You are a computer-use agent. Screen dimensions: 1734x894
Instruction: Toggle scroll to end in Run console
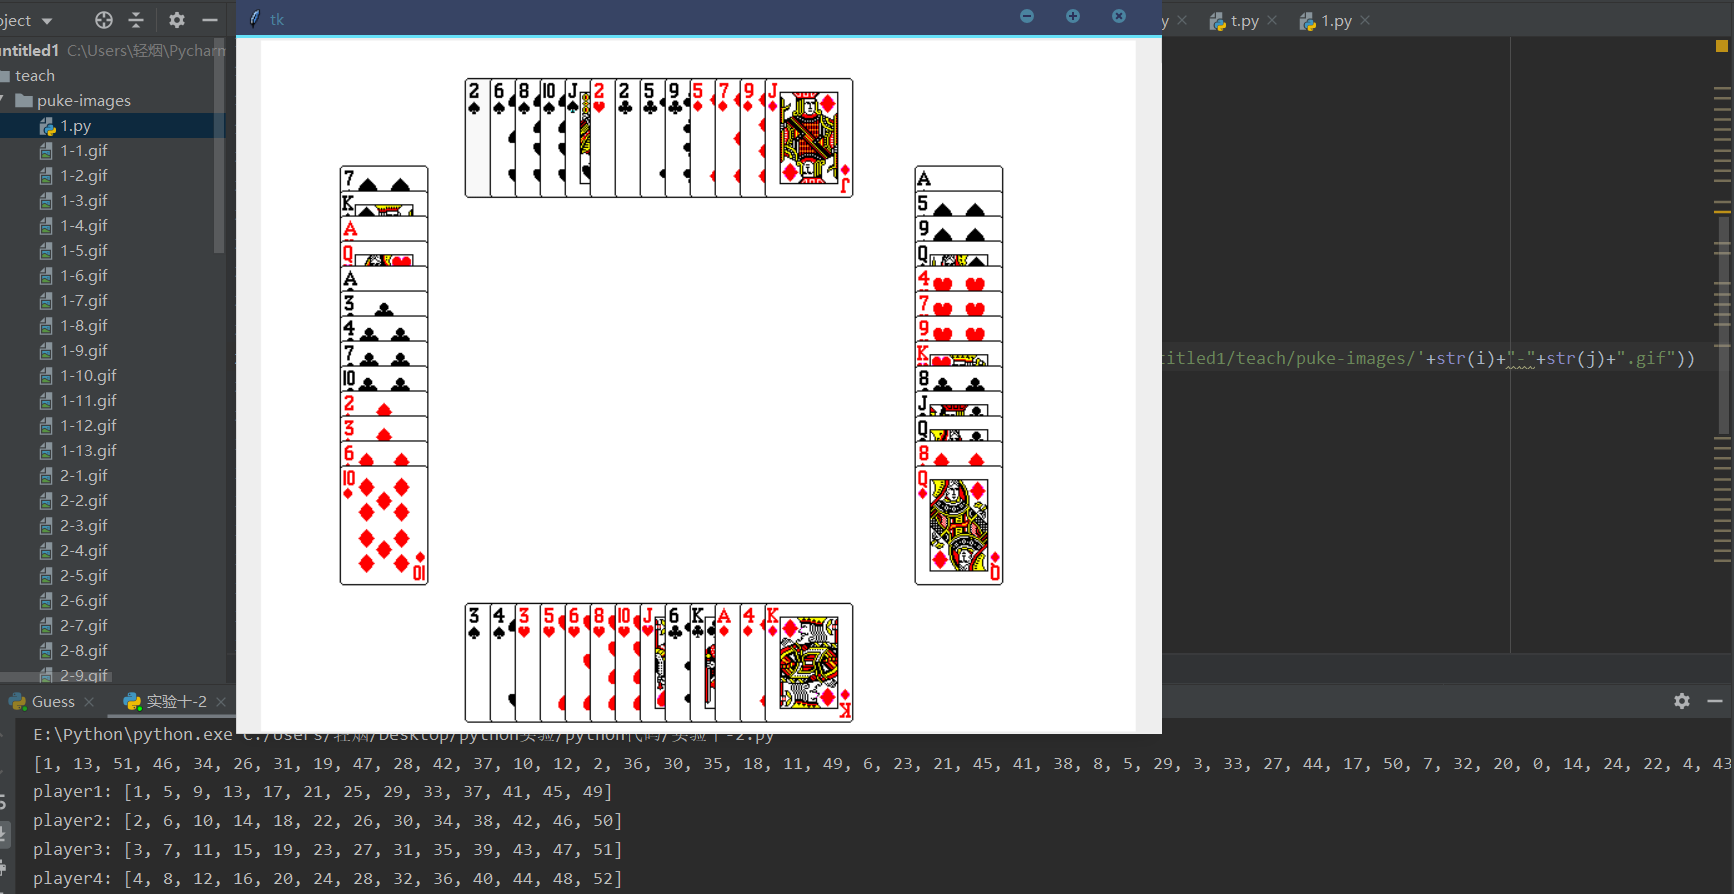point(5,834)
